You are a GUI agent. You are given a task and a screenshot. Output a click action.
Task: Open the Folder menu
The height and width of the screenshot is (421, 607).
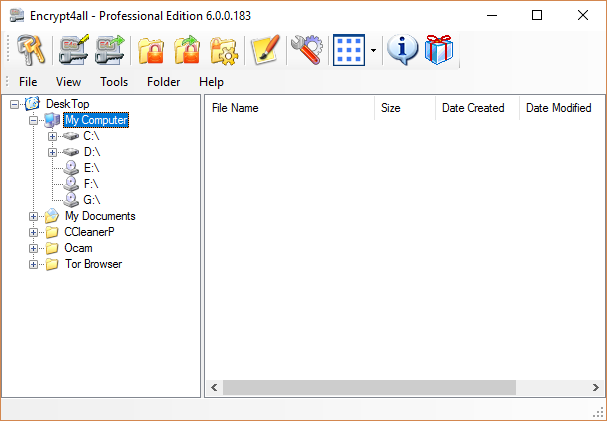tap(163, 82)
